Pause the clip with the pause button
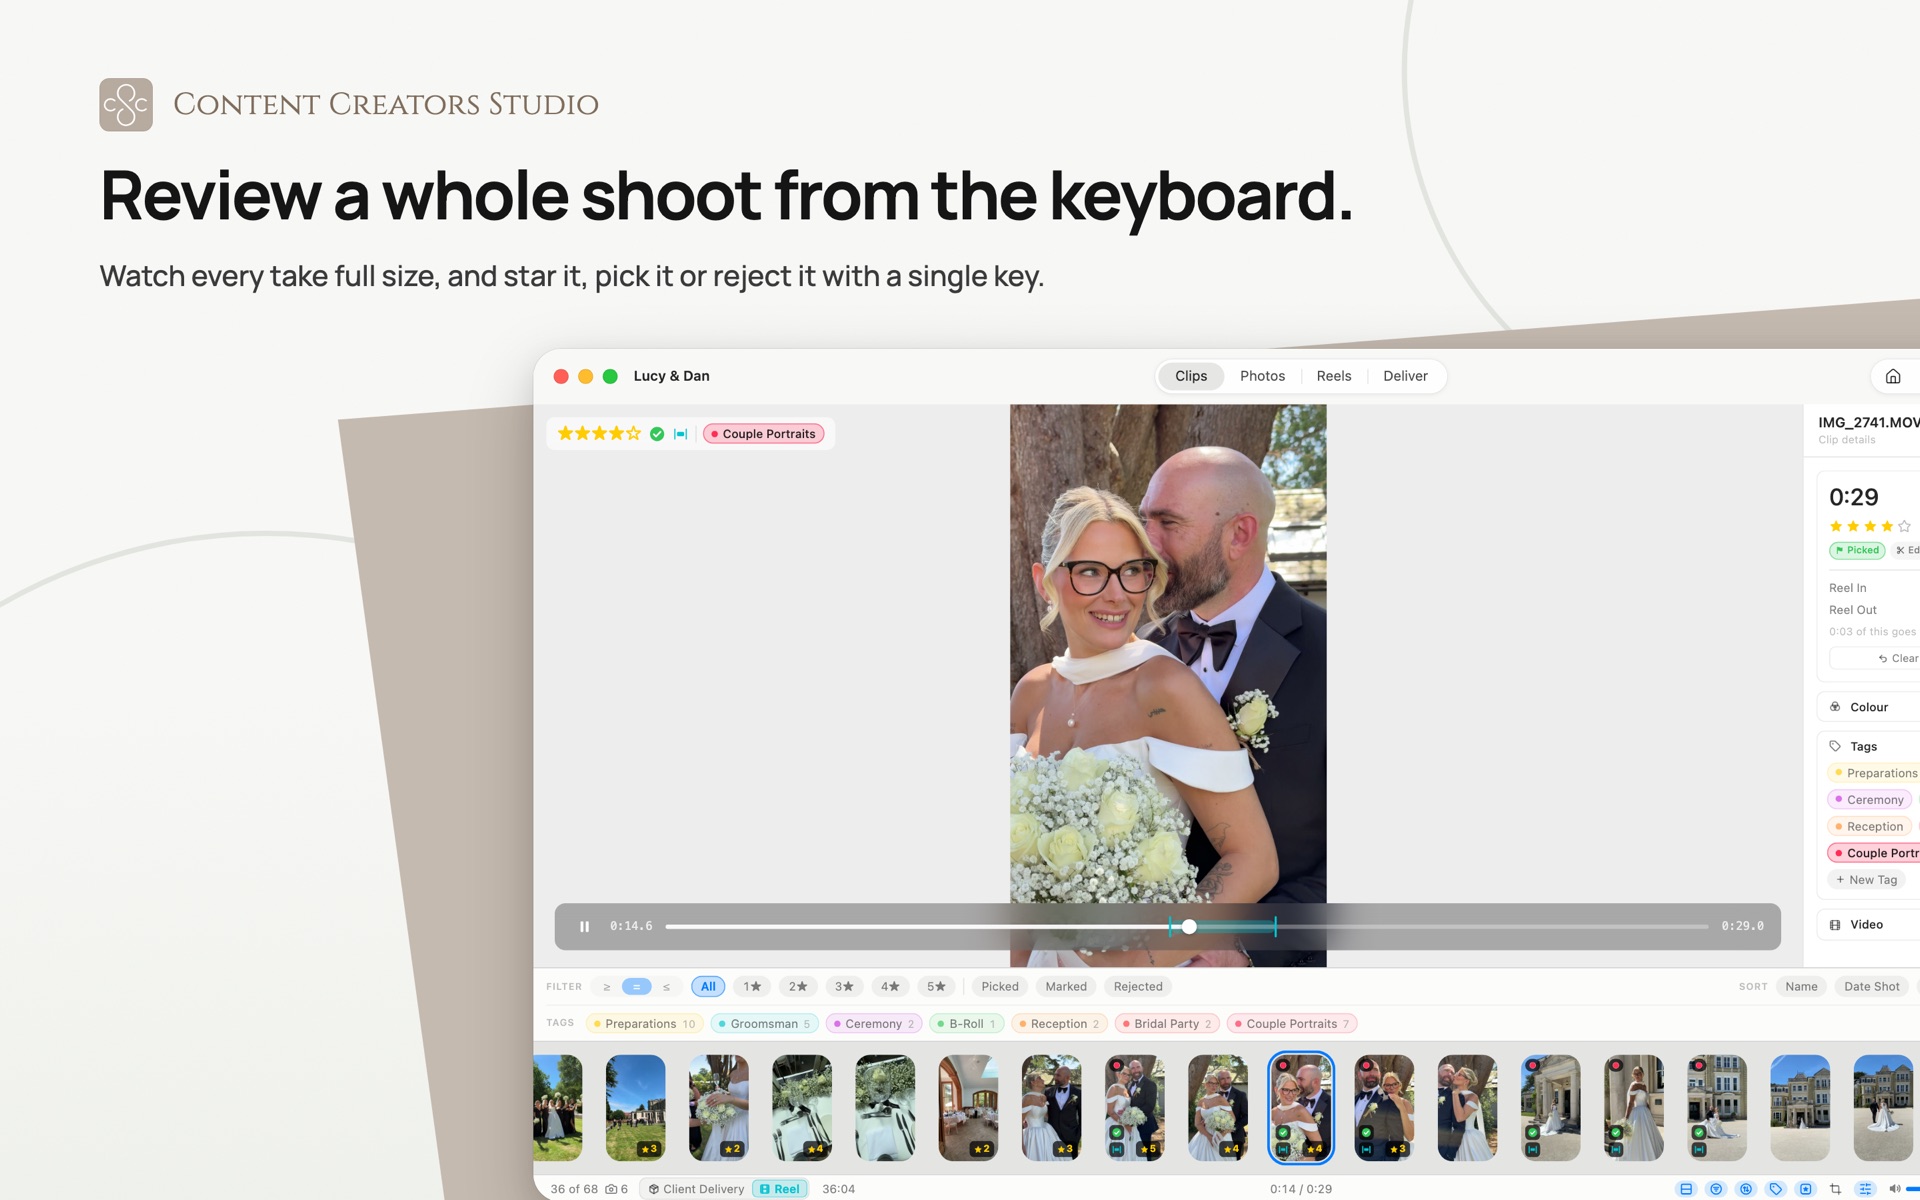1920x1200 pixels. tap(584, 926)
